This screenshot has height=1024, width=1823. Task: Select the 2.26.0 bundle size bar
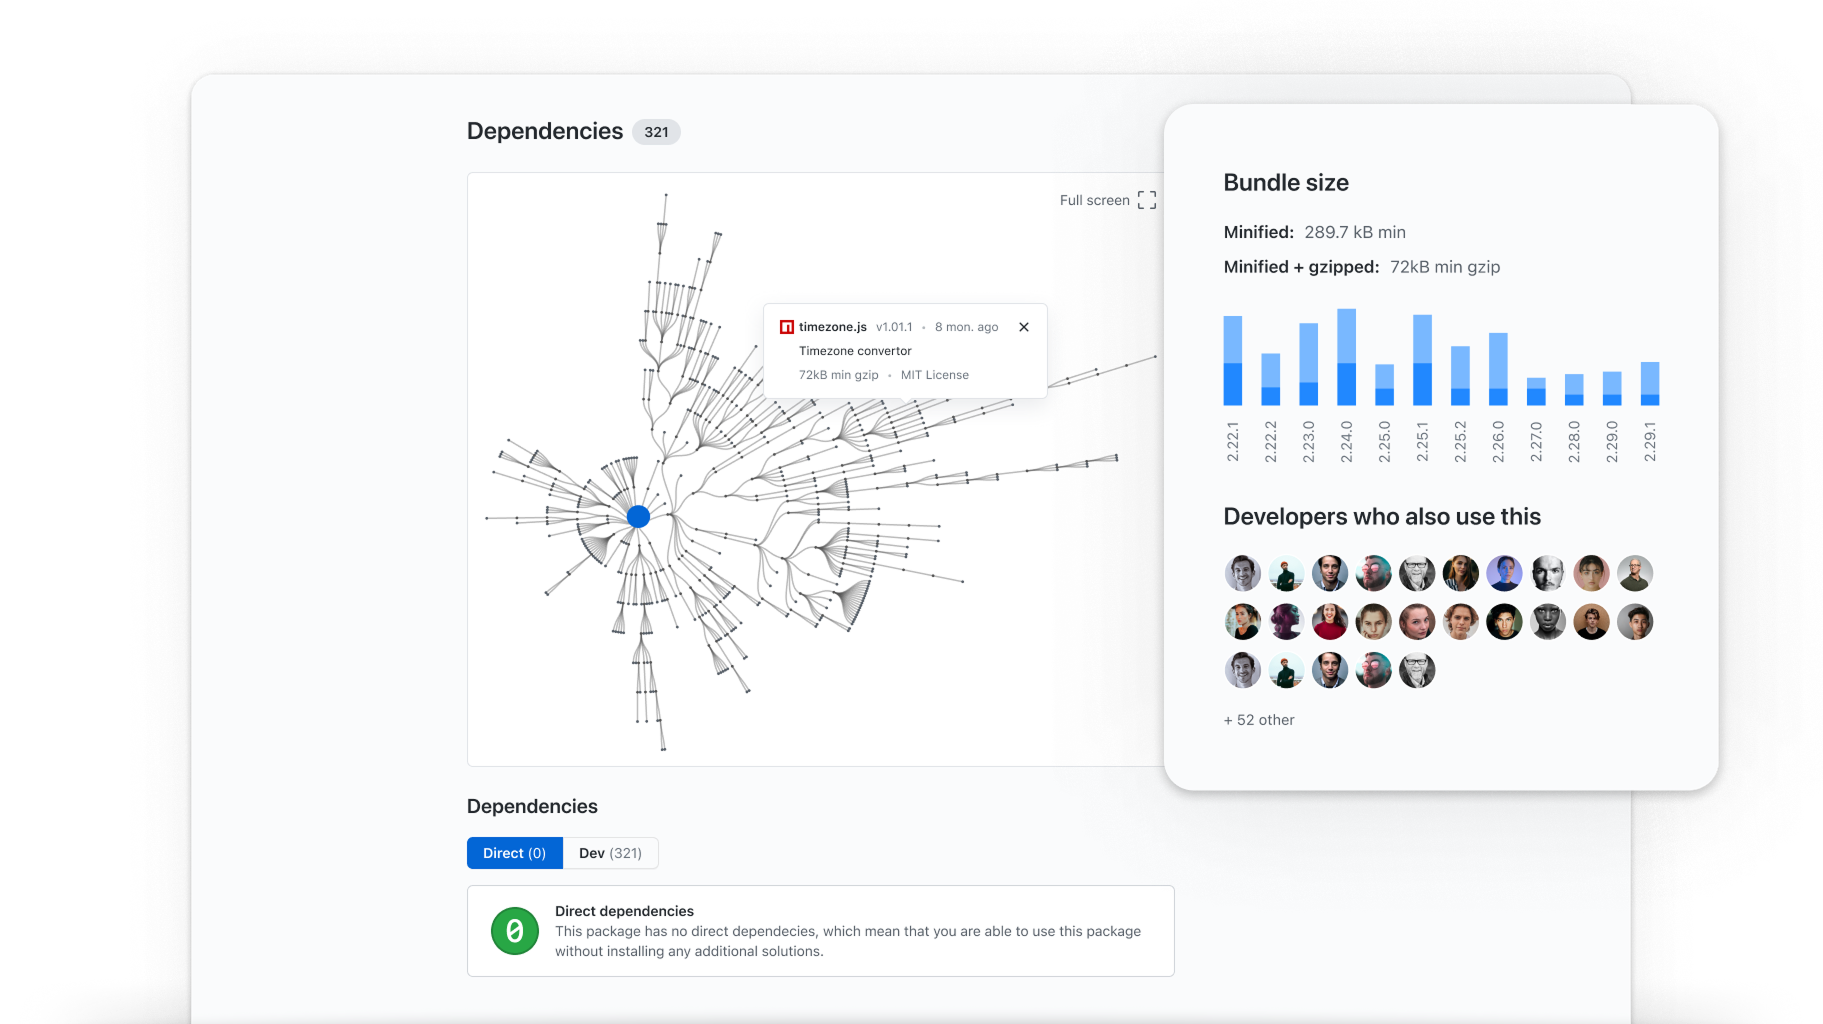coord(1498,369)
